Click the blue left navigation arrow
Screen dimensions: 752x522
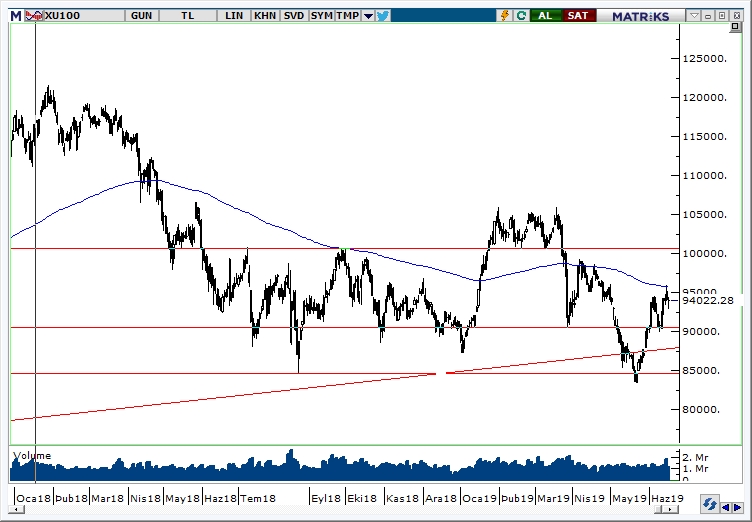tap(726, 507)
